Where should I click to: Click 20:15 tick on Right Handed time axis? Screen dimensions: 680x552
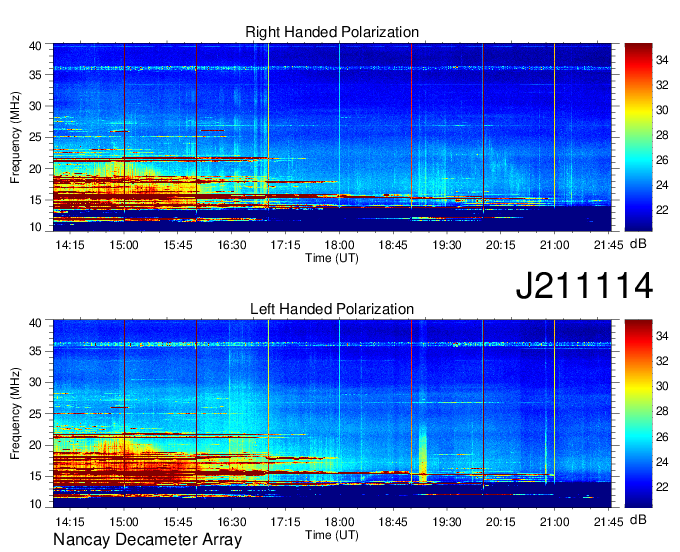pyautogui.click(x=500, y=245)
